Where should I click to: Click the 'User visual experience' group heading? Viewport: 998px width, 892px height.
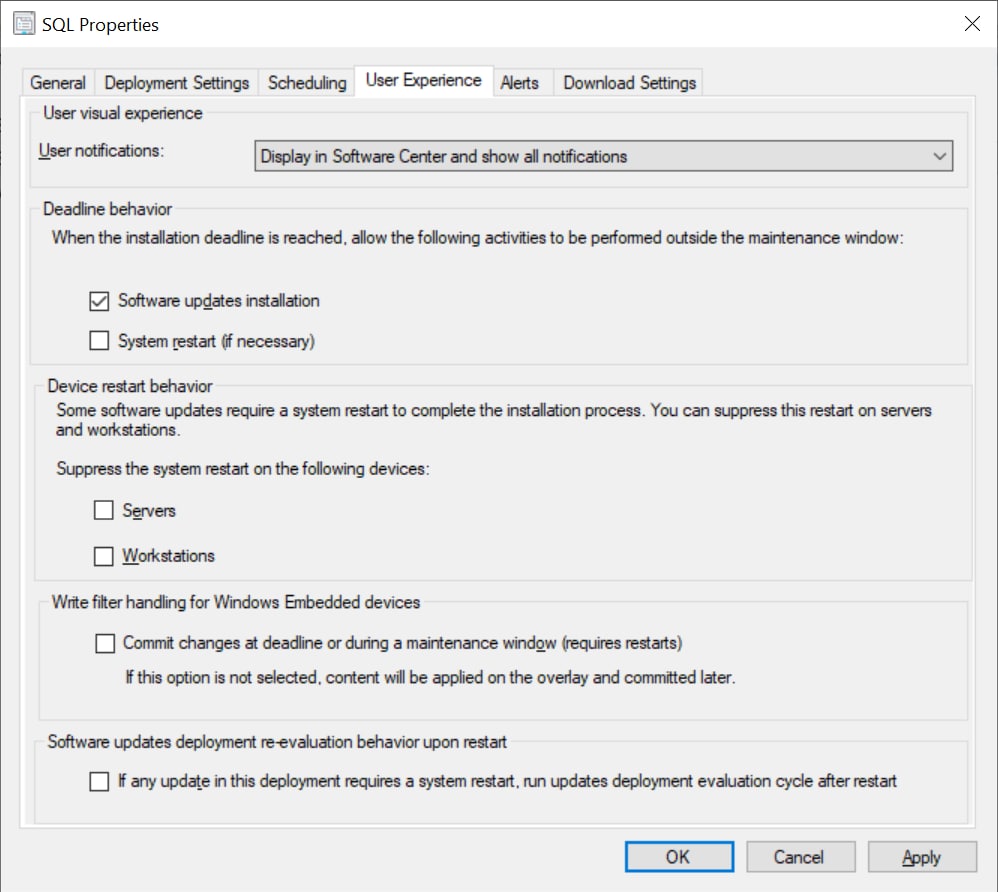123,113
